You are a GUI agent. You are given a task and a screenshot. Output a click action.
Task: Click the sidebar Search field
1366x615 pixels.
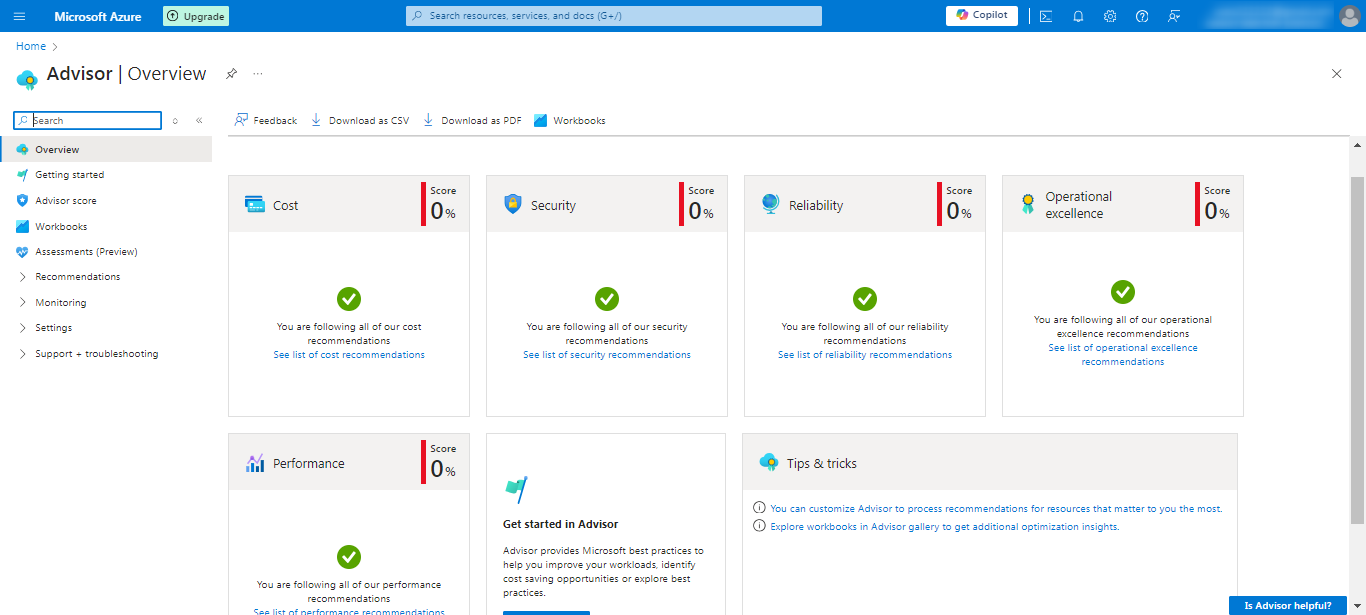[88, 120]
